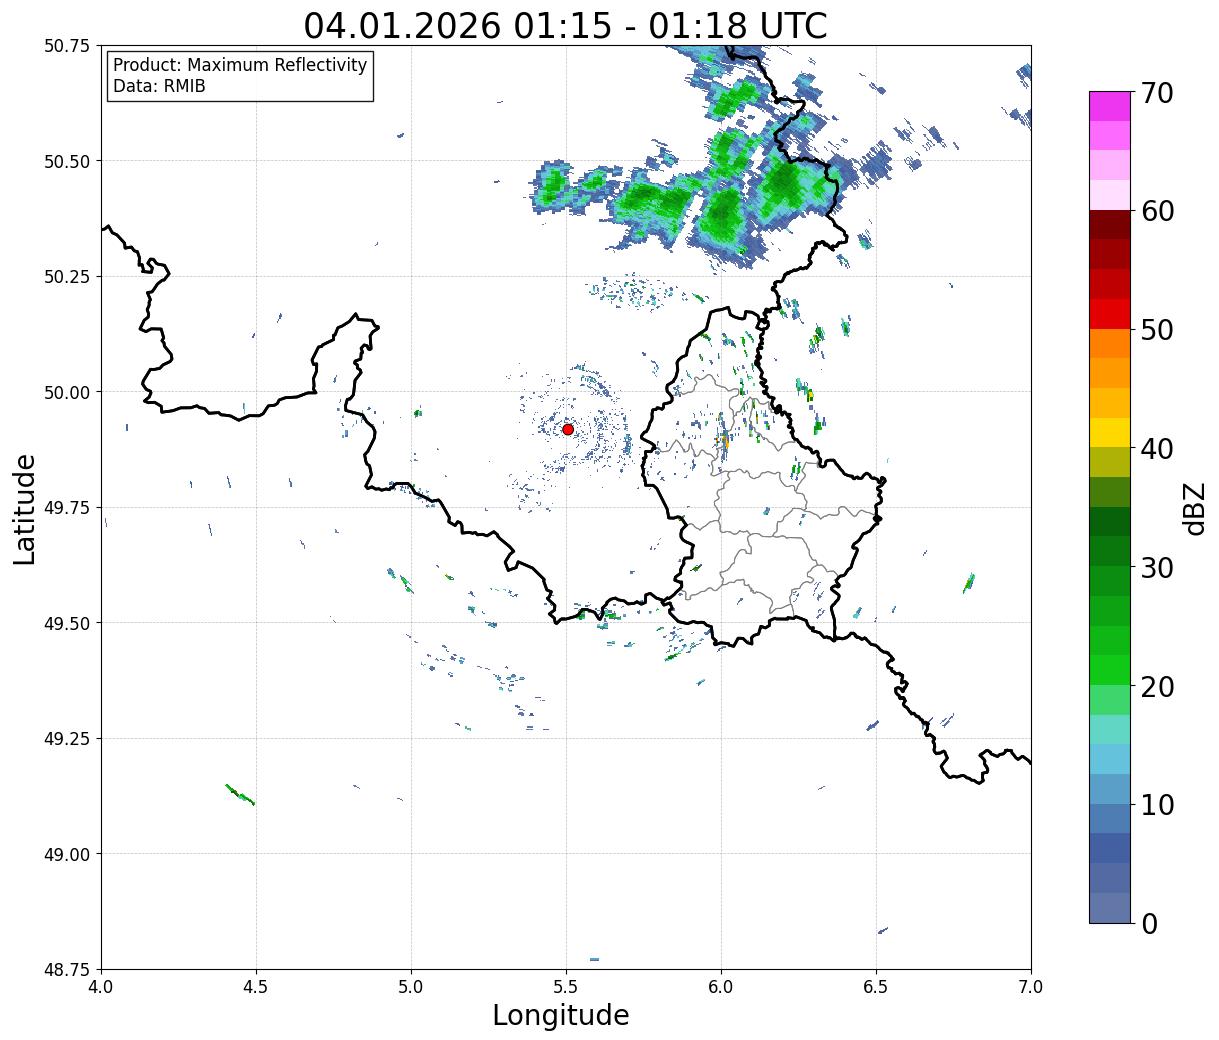Image resolution: width=1219 pixels, height=1040 pixels.
Task: Select the 'Product: Maximum Reflectivity' text
Action: (x=240, y=65)
